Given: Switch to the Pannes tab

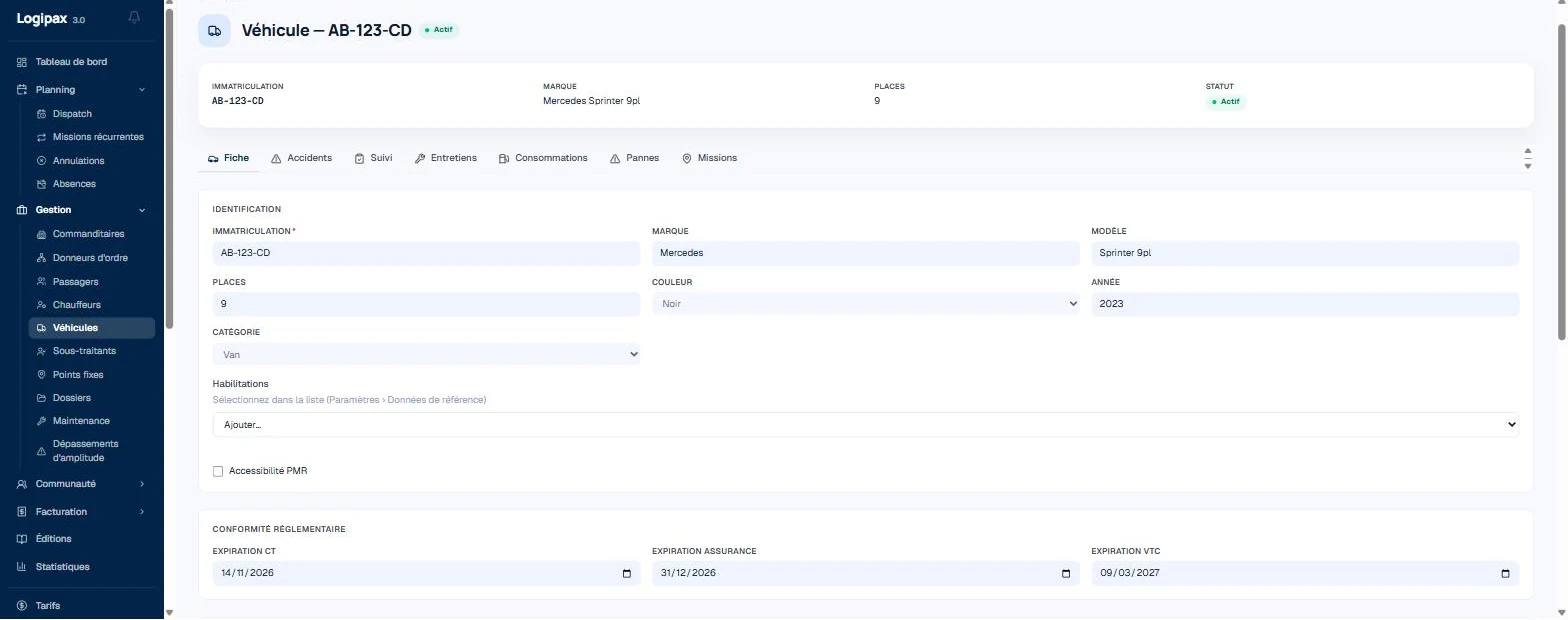Looking at the screenshot, I should click(635, 158).
